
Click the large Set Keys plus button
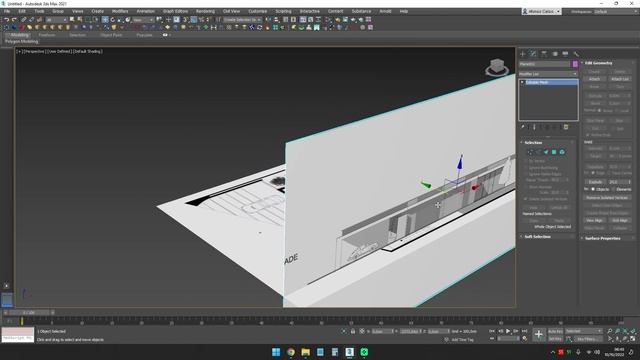click(x=539, y=335)
